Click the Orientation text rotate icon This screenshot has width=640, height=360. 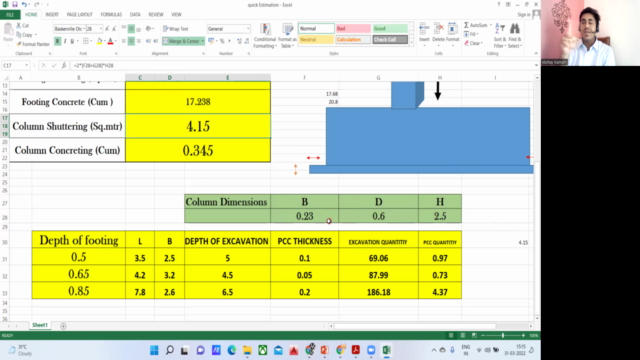click(149, 29)
